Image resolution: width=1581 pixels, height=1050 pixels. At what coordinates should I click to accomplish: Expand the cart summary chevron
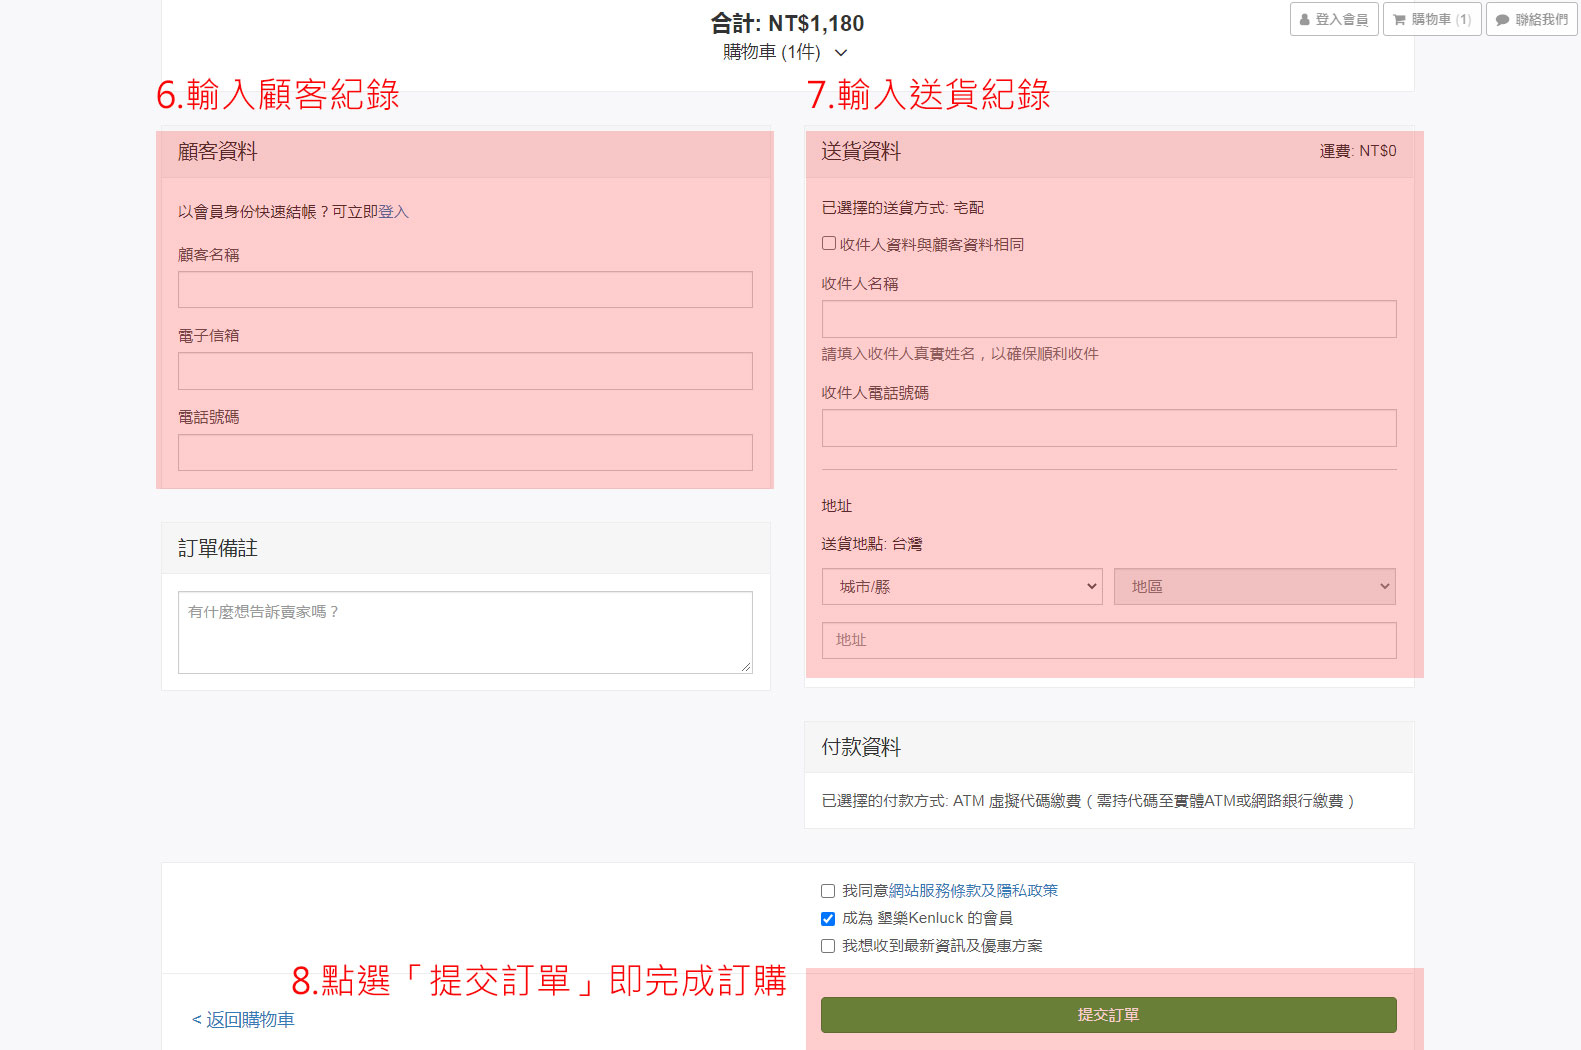point(841,53)
